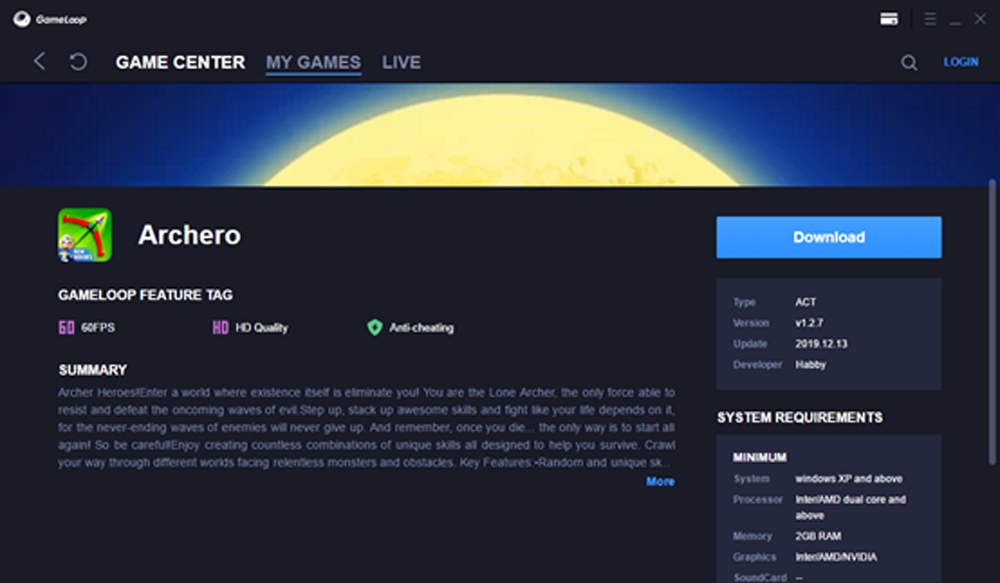Click the Type value ACT

[x=805, y=302]
